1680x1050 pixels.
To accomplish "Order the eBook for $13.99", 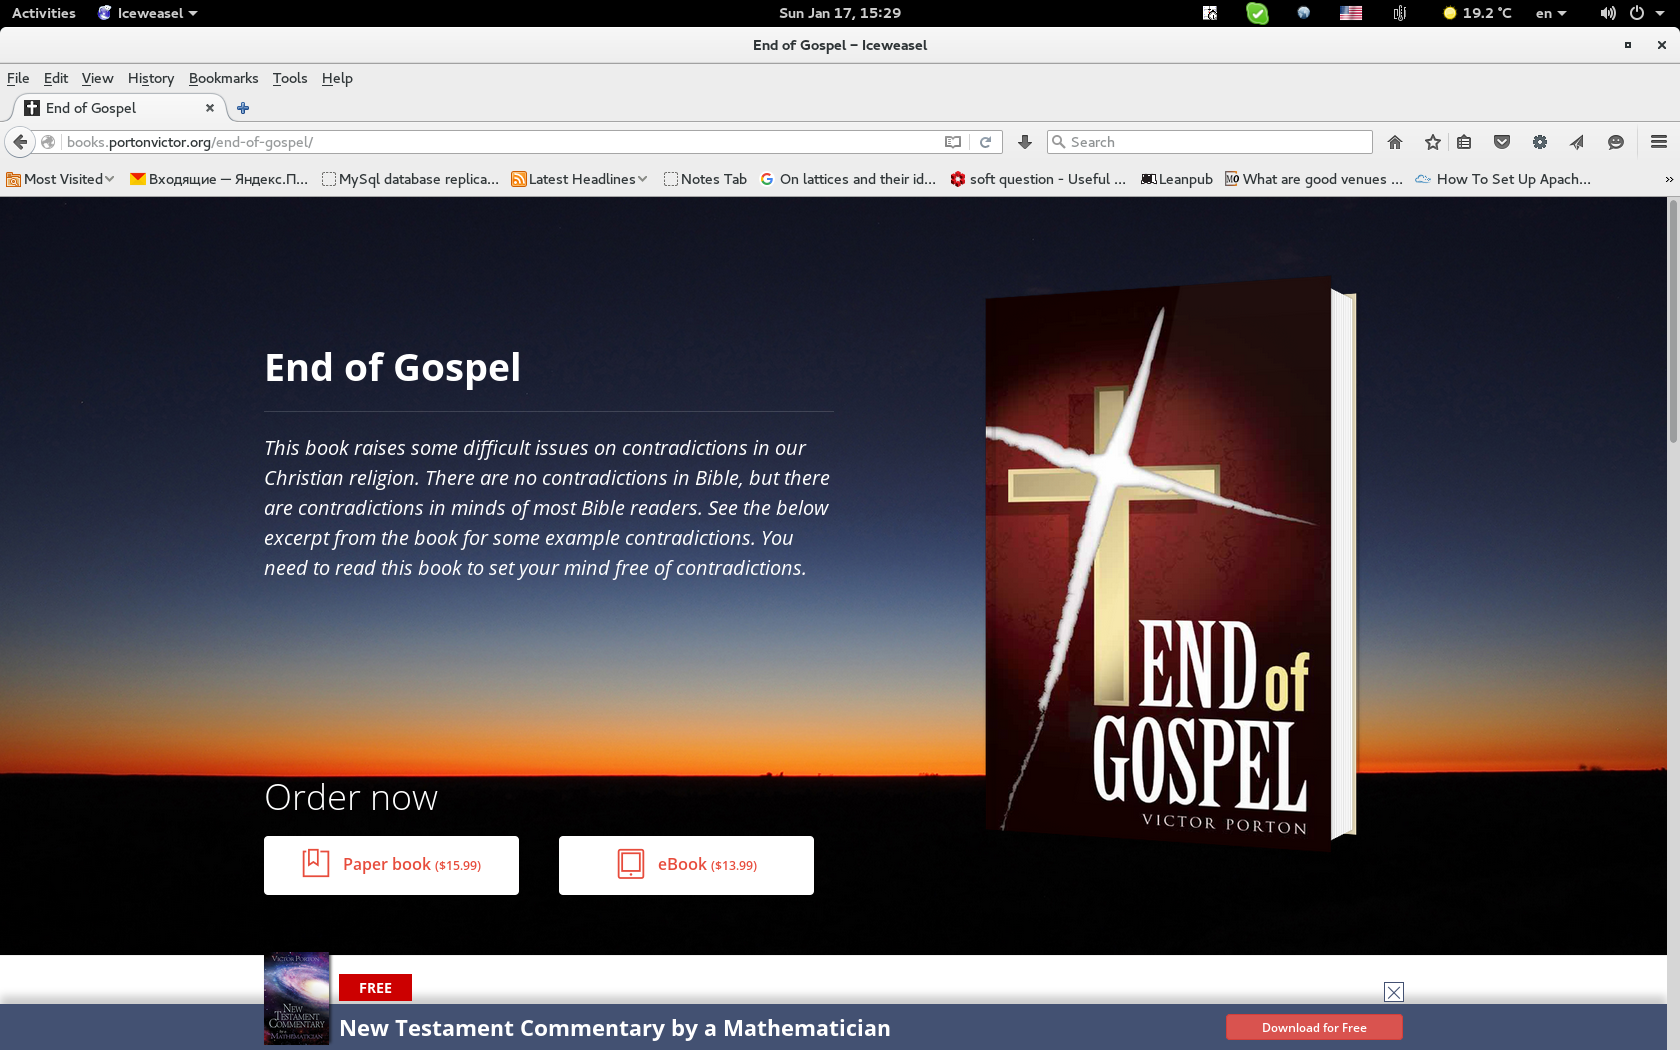I will (x=686, y=865).
